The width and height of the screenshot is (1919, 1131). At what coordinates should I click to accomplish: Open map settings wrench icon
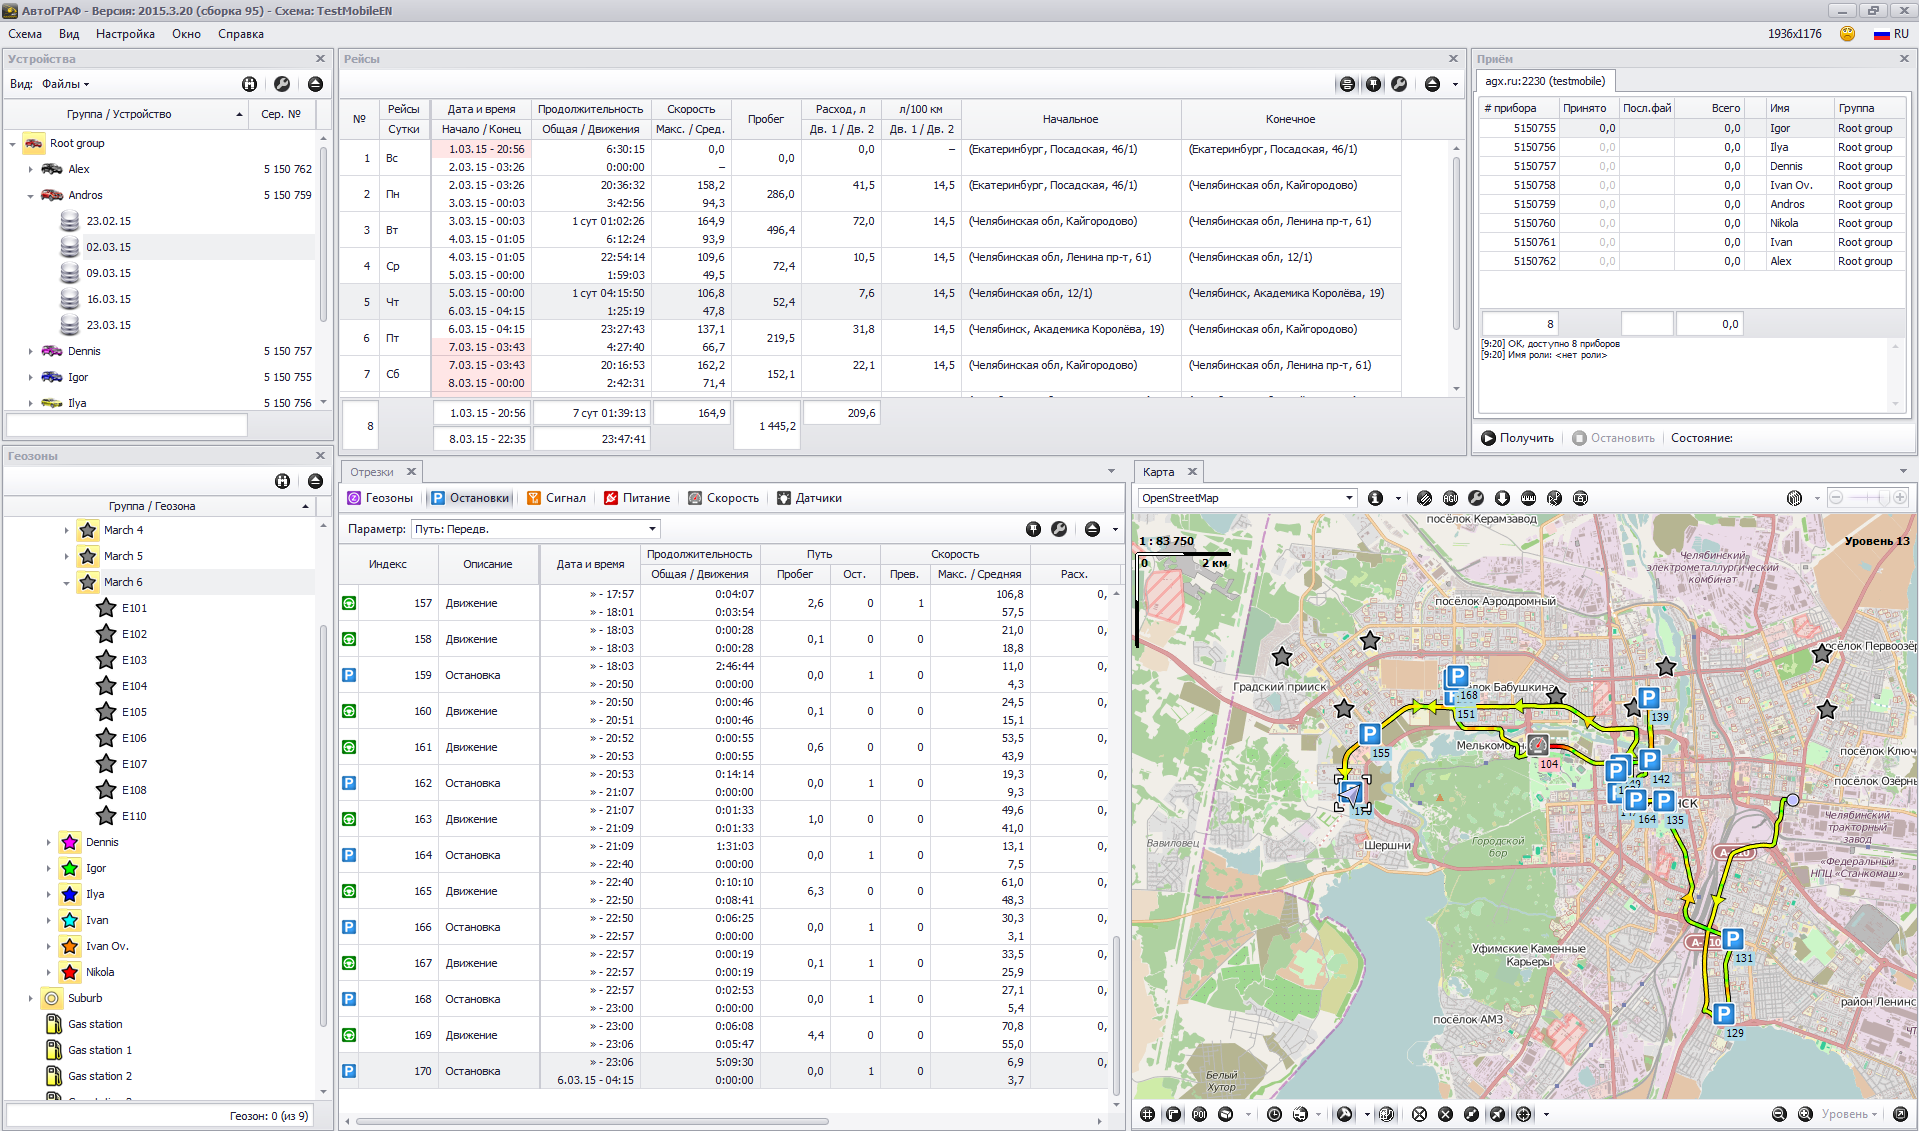1476,498
